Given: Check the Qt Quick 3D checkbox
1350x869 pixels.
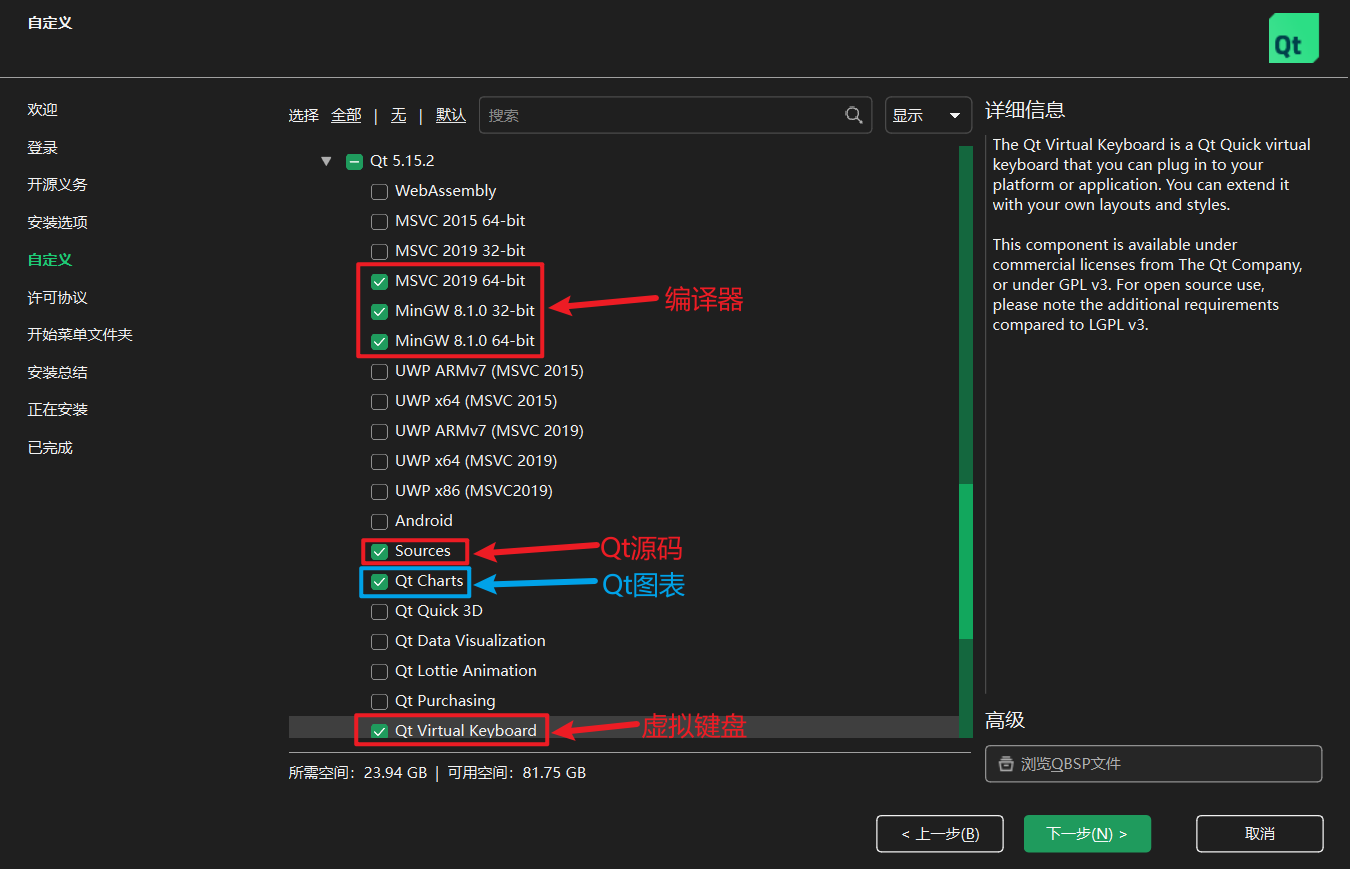Looking at the screenshot, I should coord(379,611).
